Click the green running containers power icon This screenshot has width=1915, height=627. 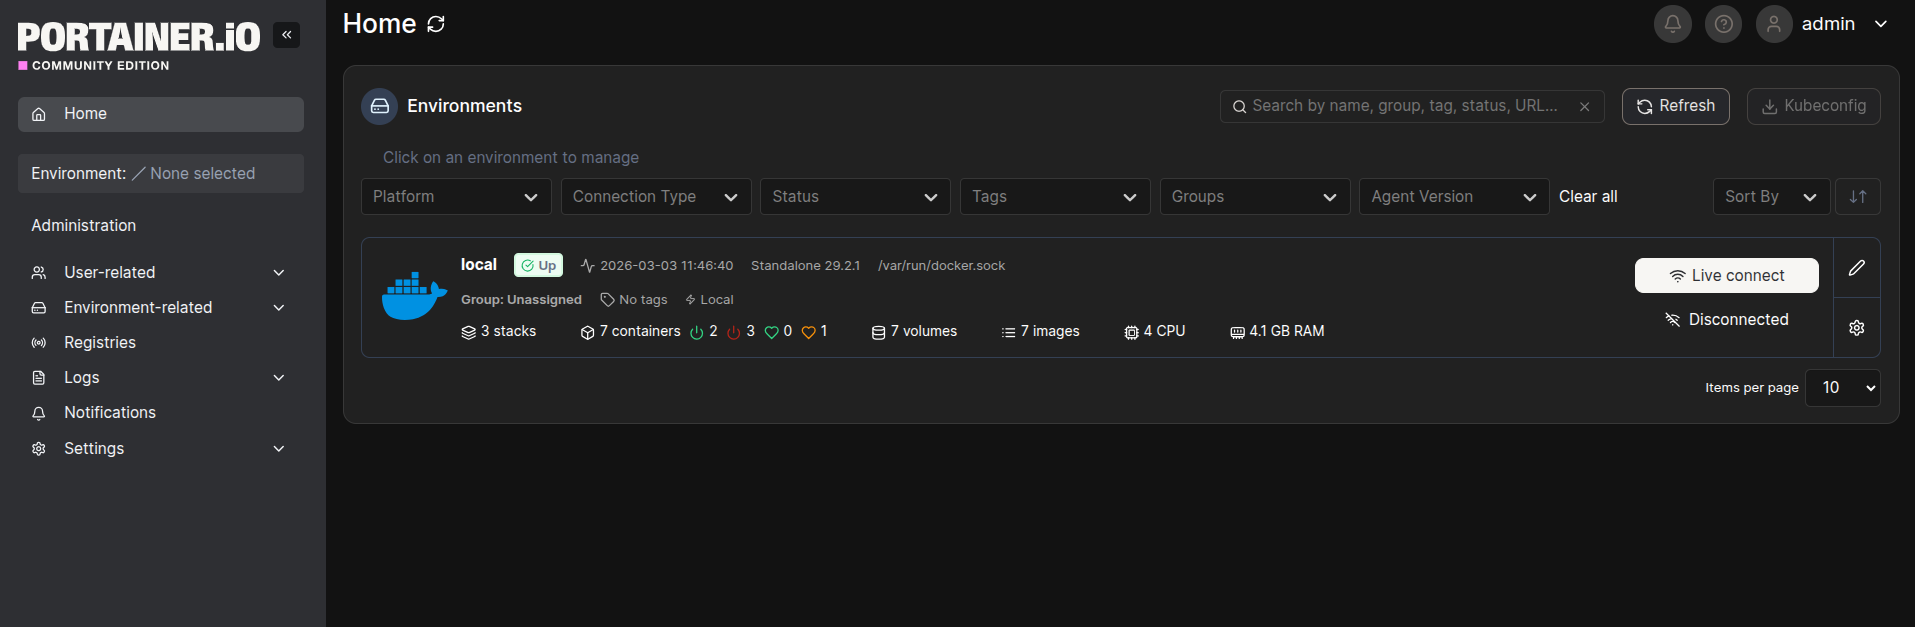[x=697, y=332]
